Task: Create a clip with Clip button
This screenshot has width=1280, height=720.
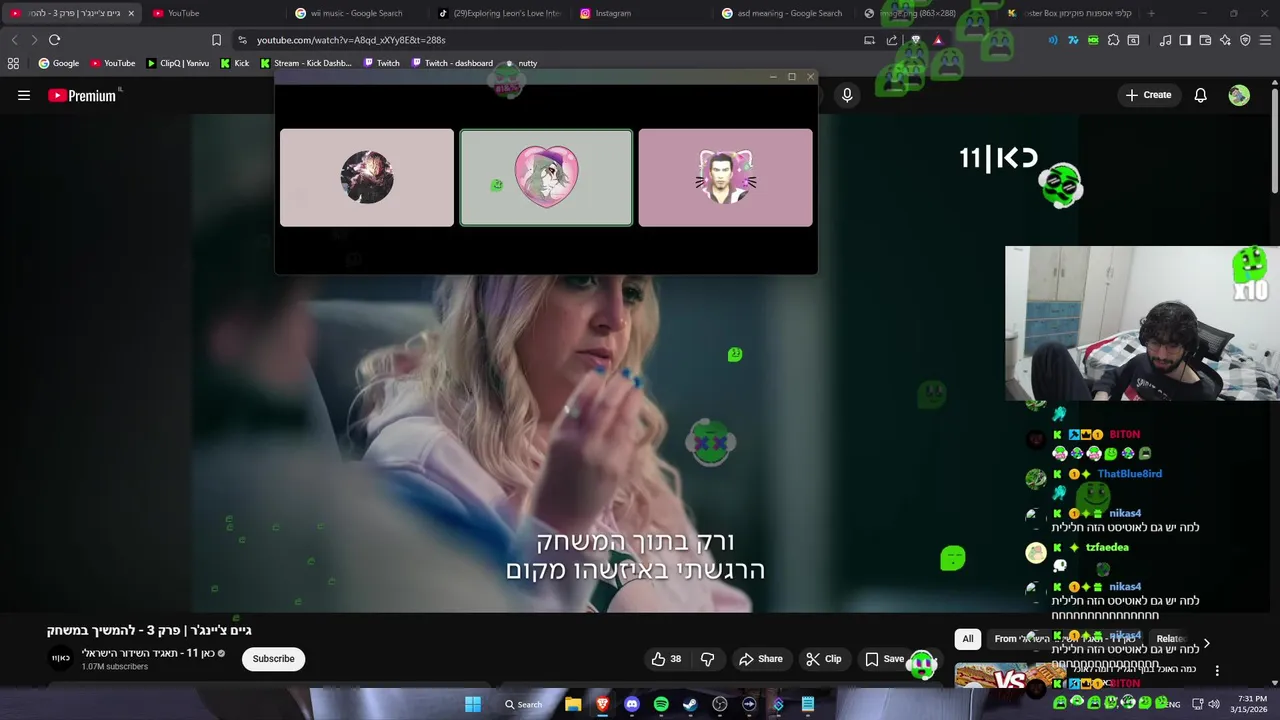Action: [824, 659]
